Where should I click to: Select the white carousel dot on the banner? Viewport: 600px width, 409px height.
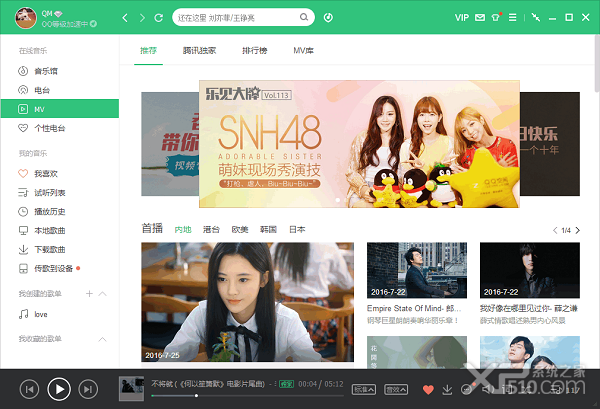pos(338,200)
